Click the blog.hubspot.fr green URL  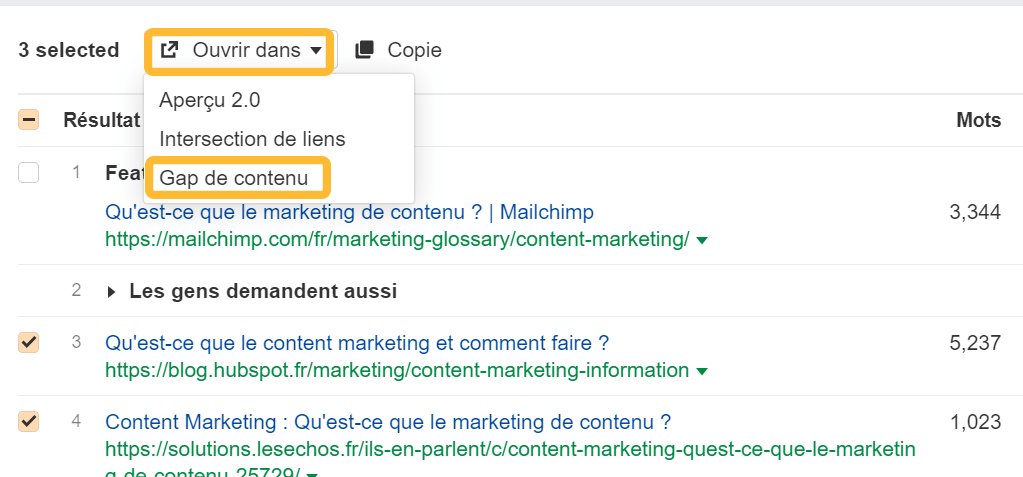[x=397, y=371]
